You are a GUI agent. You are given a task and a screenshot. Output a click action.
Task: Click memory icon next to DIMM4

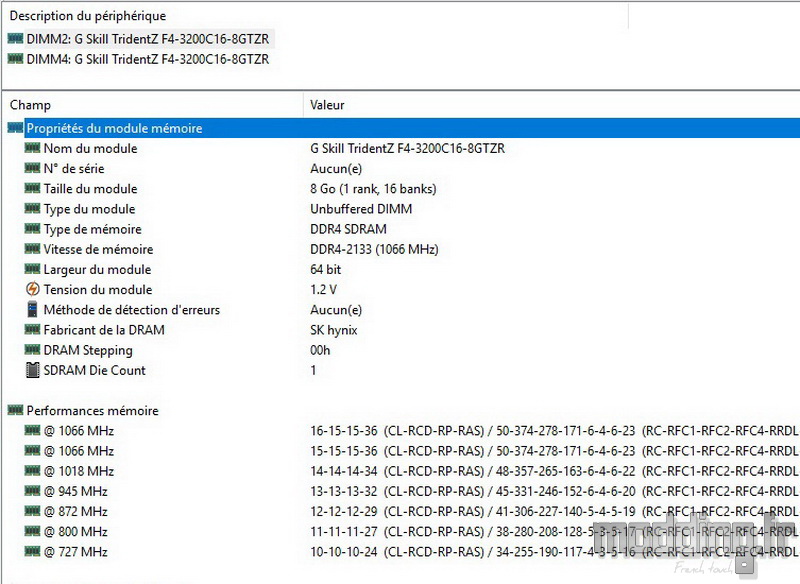[x=15, y=59]
